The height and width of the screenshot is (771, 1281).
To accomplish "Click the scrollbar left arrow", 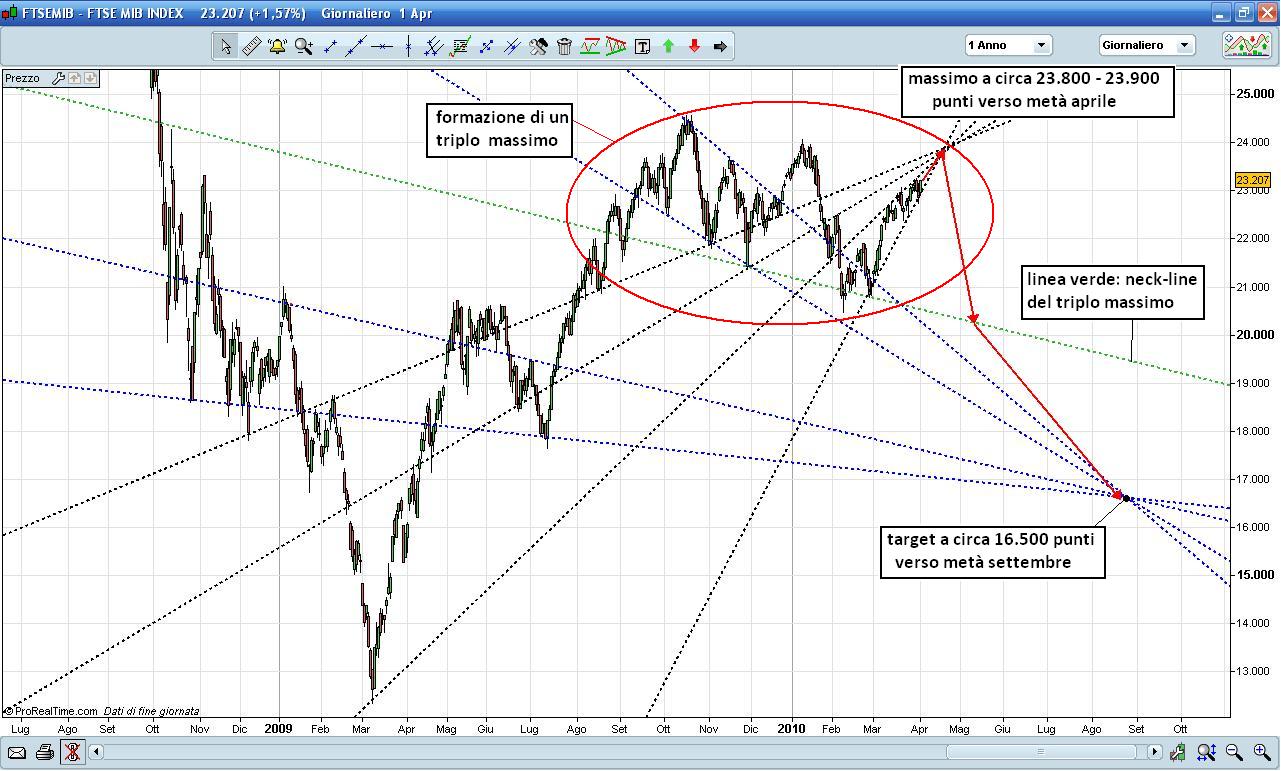I will pyautogui.click(x=97, y=752).
